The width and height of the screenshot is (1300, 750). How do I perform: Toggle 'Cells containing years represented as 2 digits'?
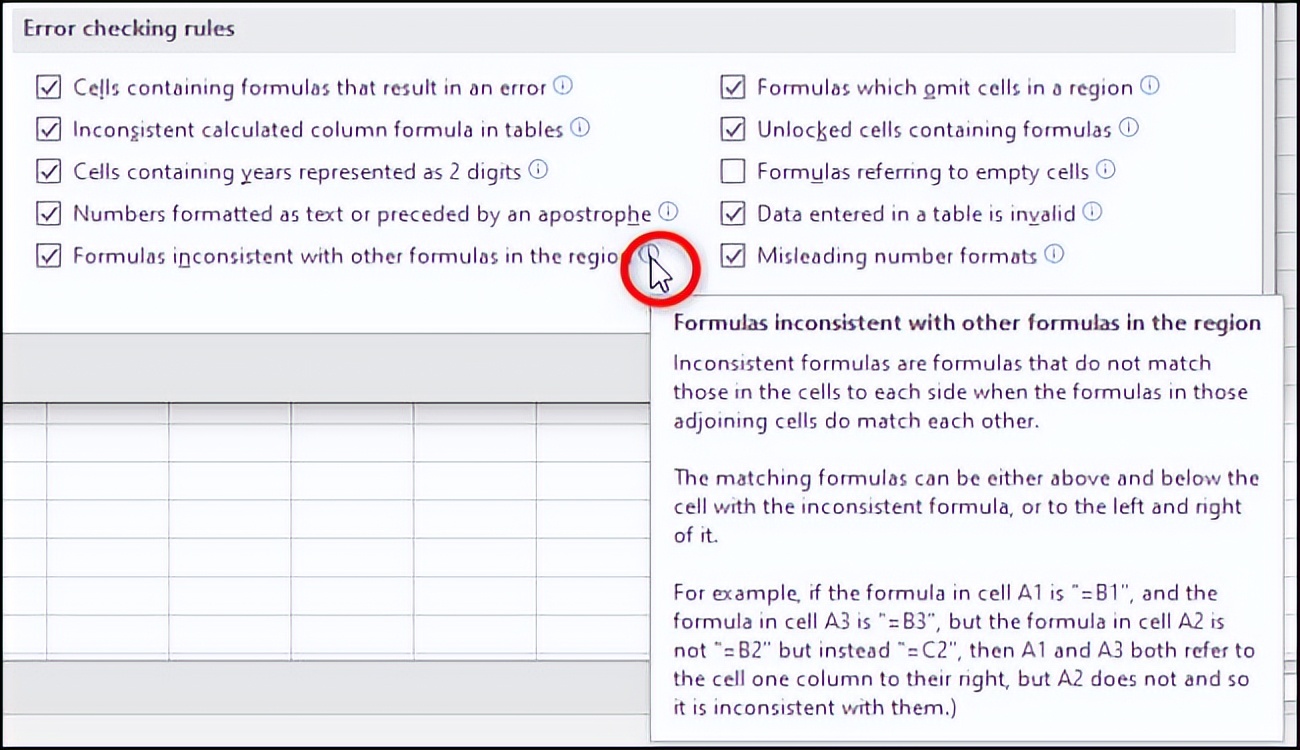coord(48,171)
